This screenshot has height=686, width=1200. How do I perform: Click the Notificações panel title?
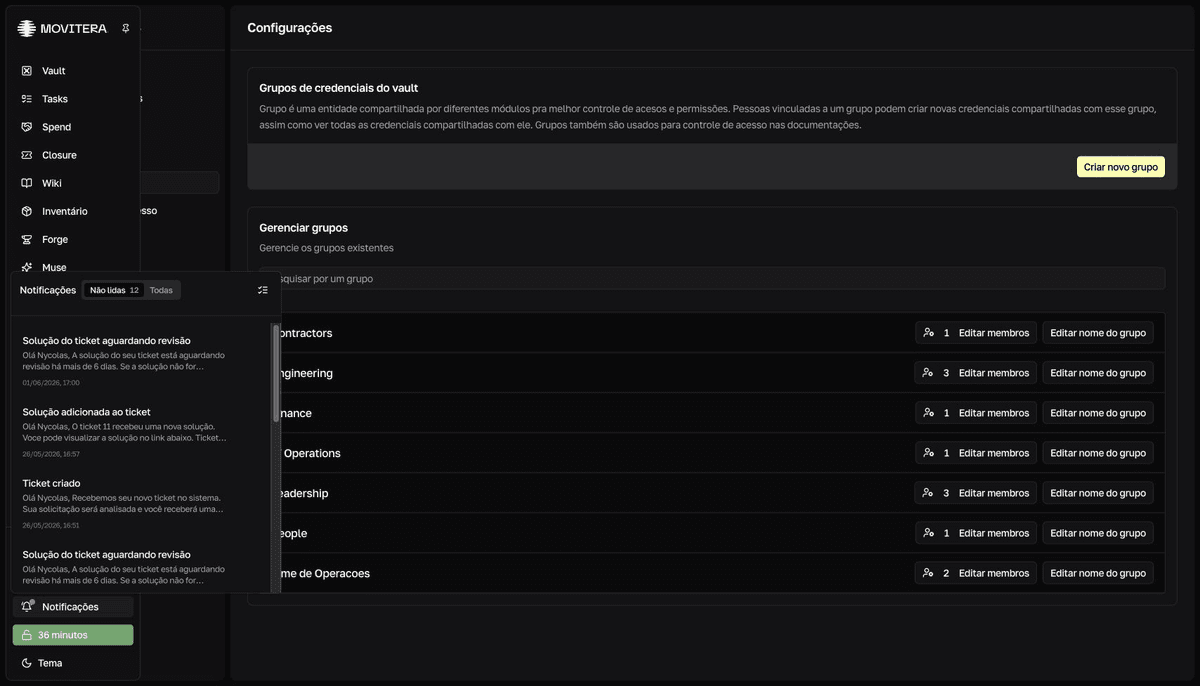point(48,290)
